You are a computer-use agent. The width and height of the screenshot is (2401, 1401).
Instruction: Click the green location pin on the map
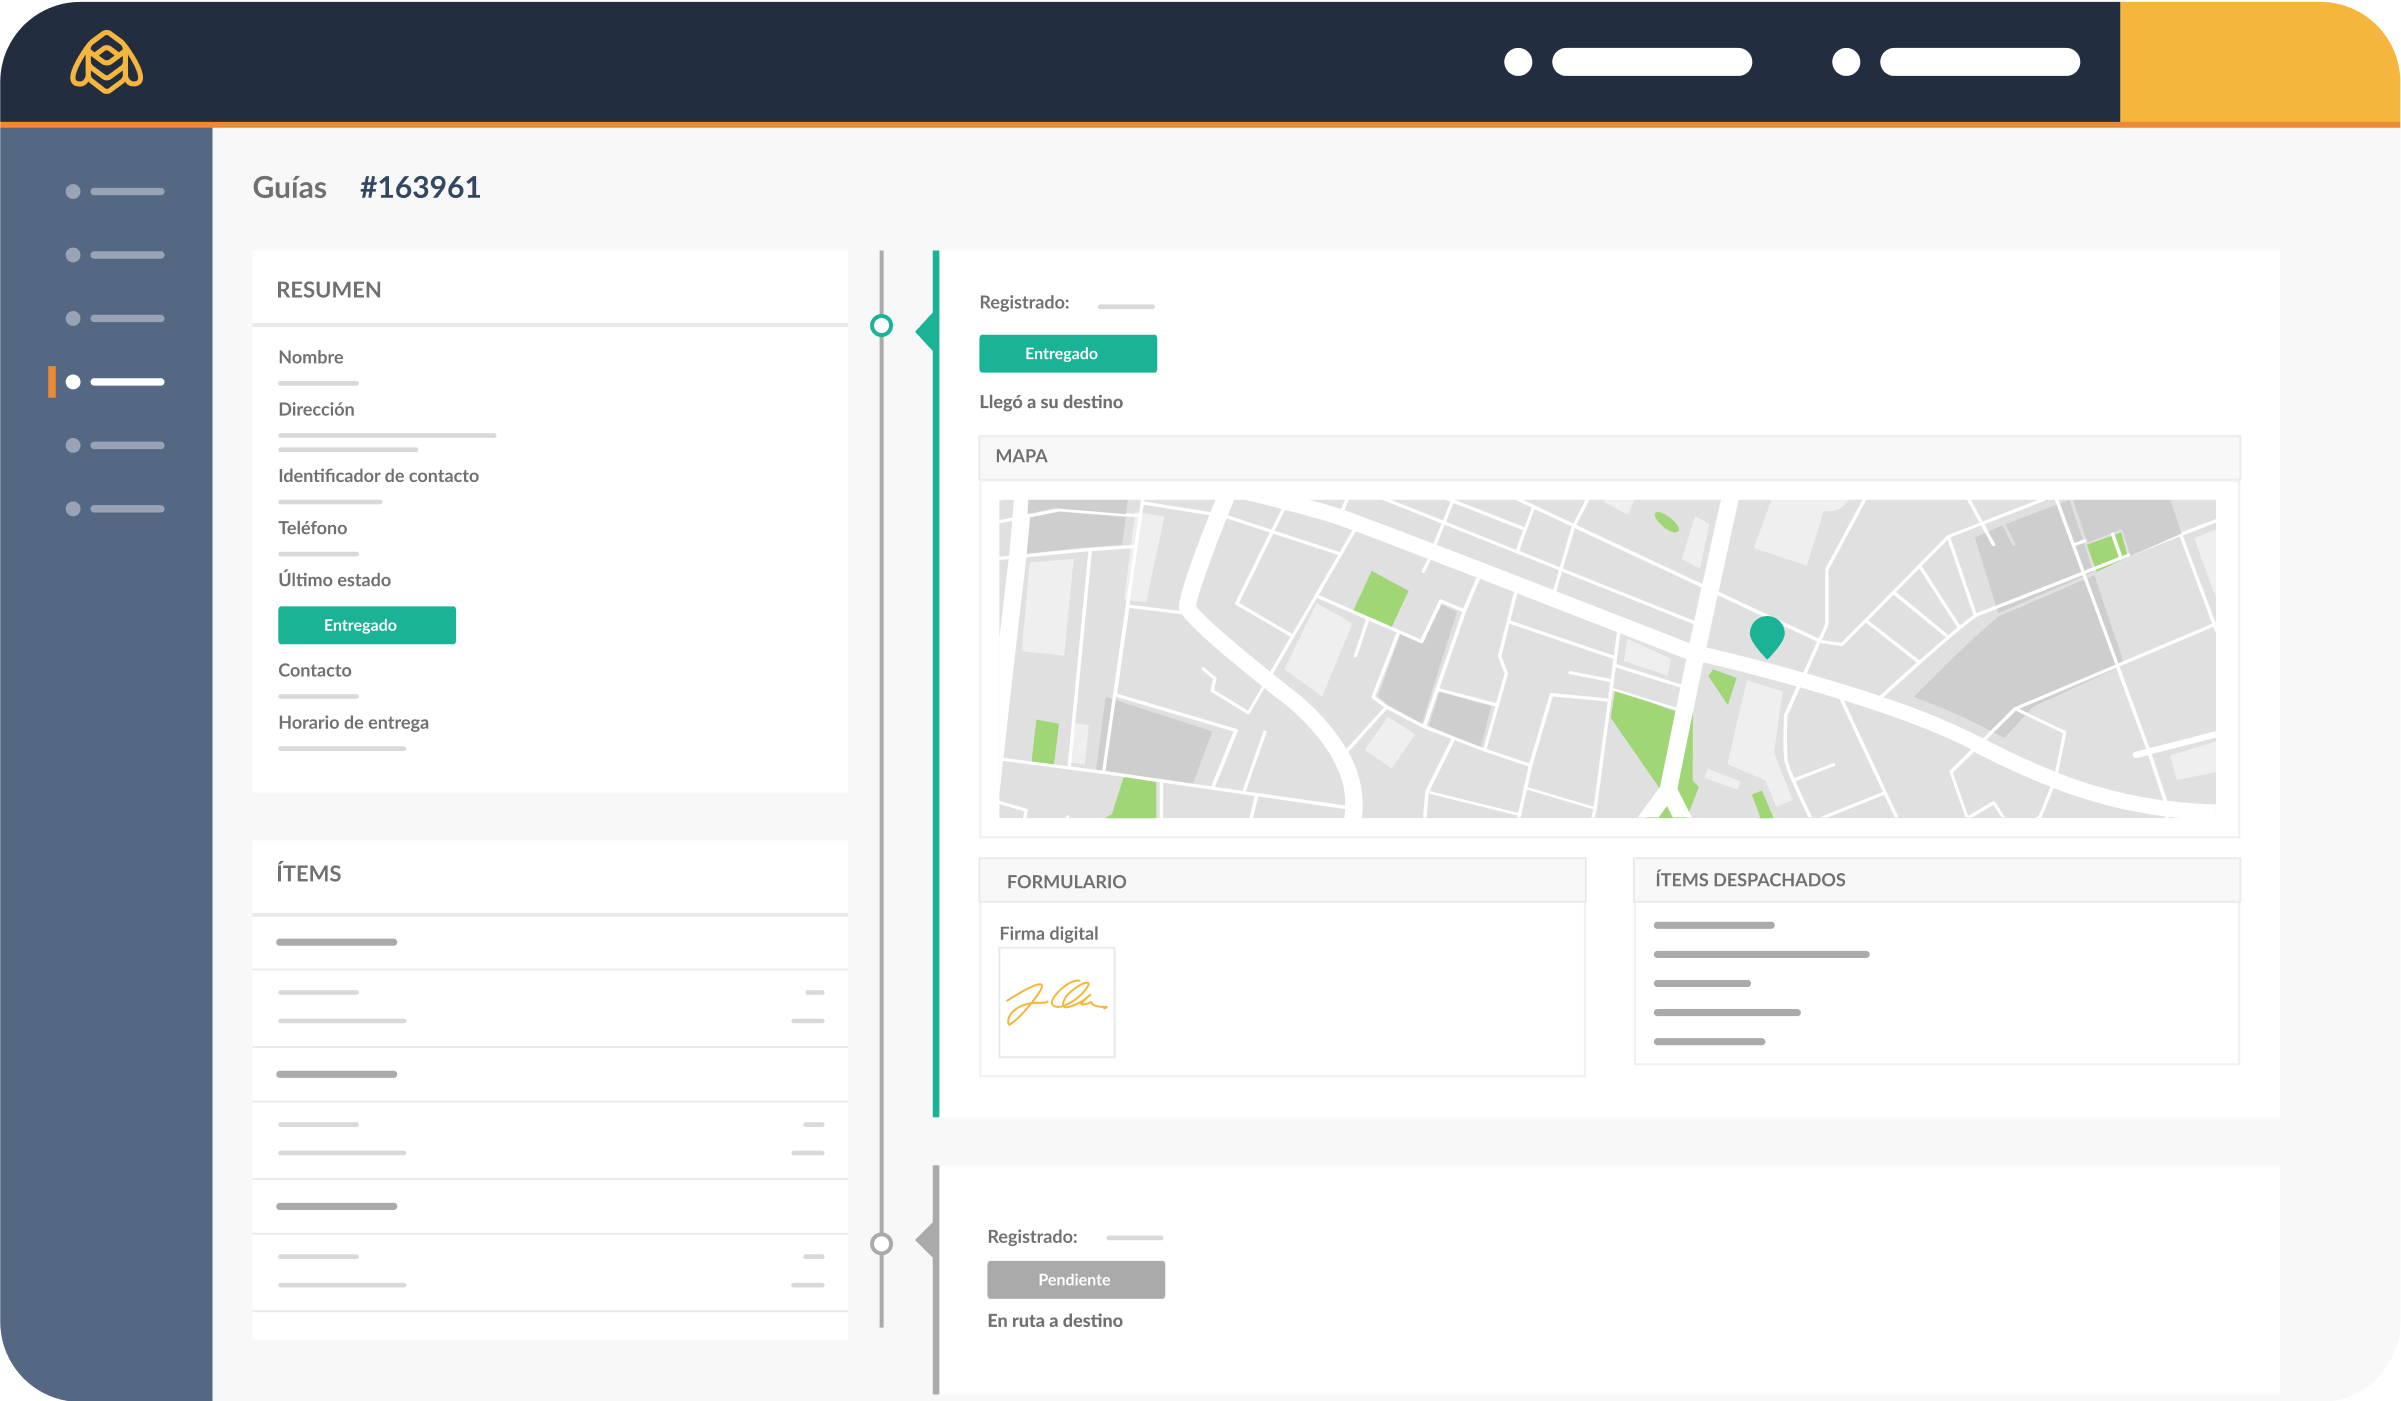[x=1767, y=636]
